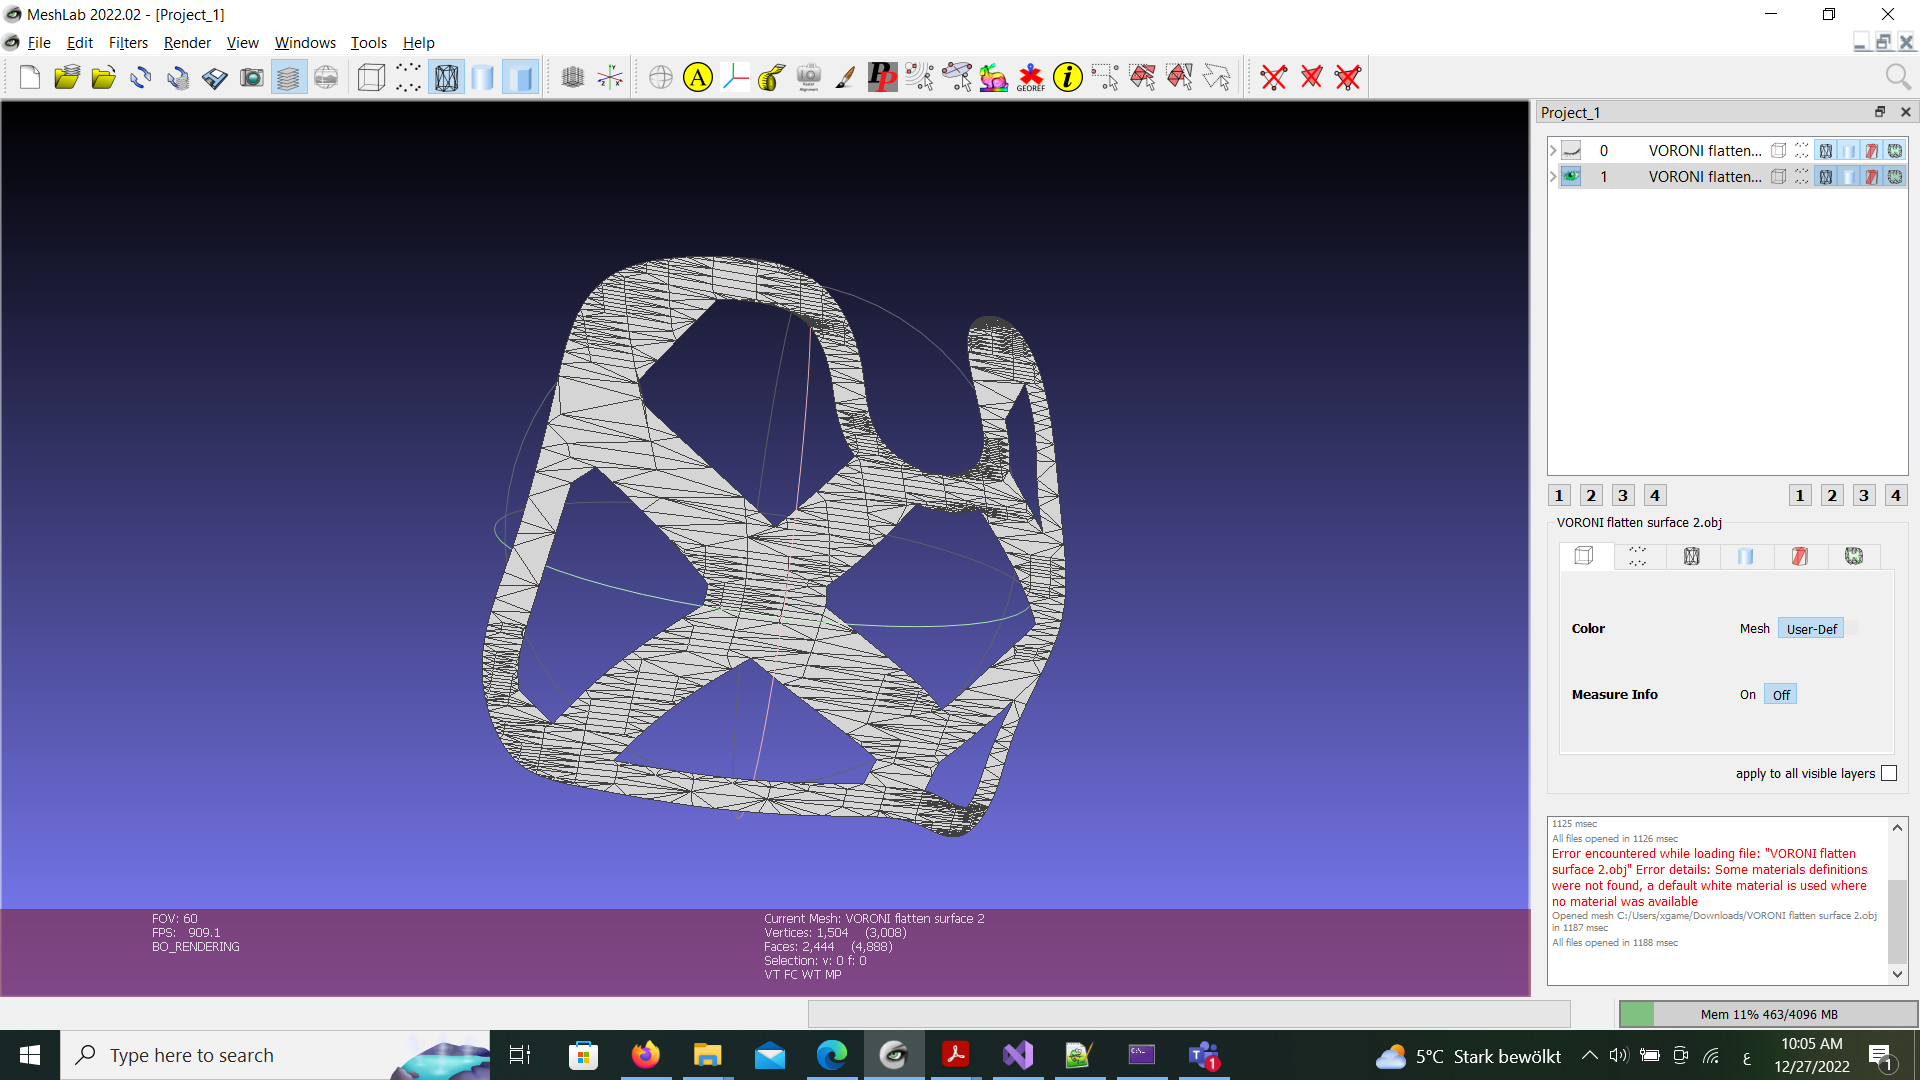Toggle the Show Layer Dialog icon
Viewport: 1920px width, 1080px height.
click(289, 77)
